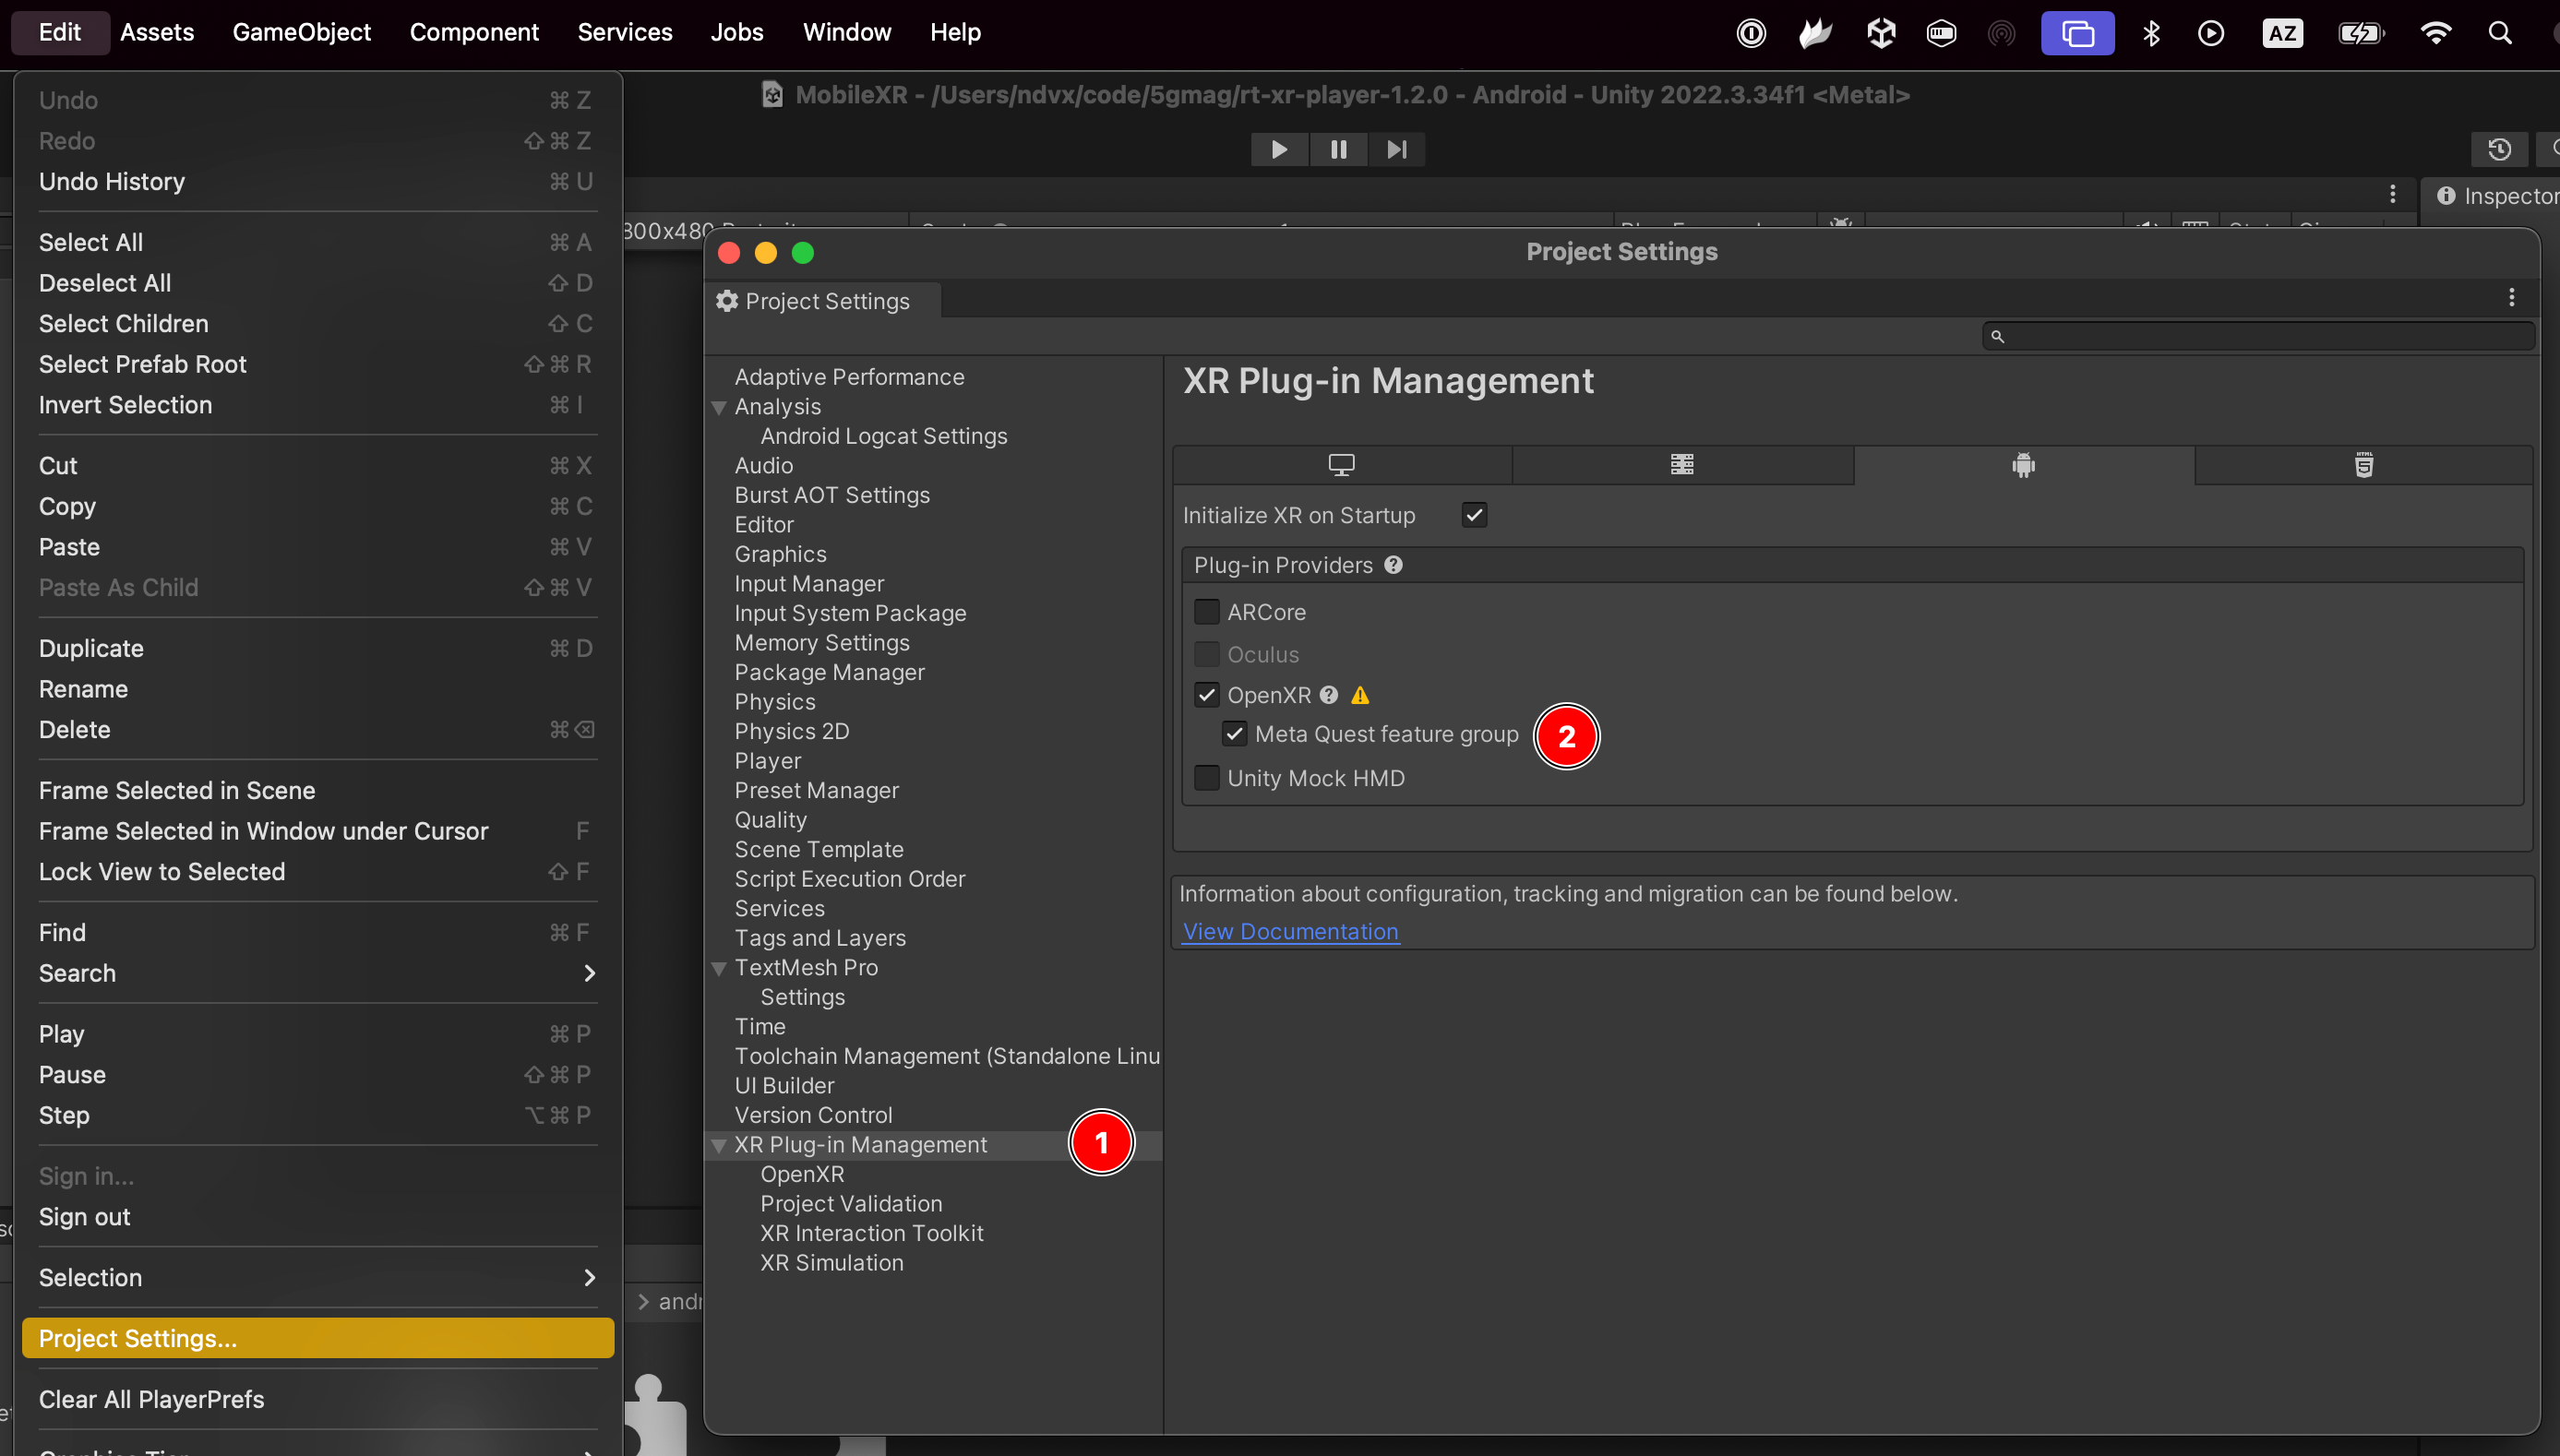The height and width of the screenshot is (1456, 2560).
Task: Uncheck Meta Quest feature group
Action: point(1234,734)
